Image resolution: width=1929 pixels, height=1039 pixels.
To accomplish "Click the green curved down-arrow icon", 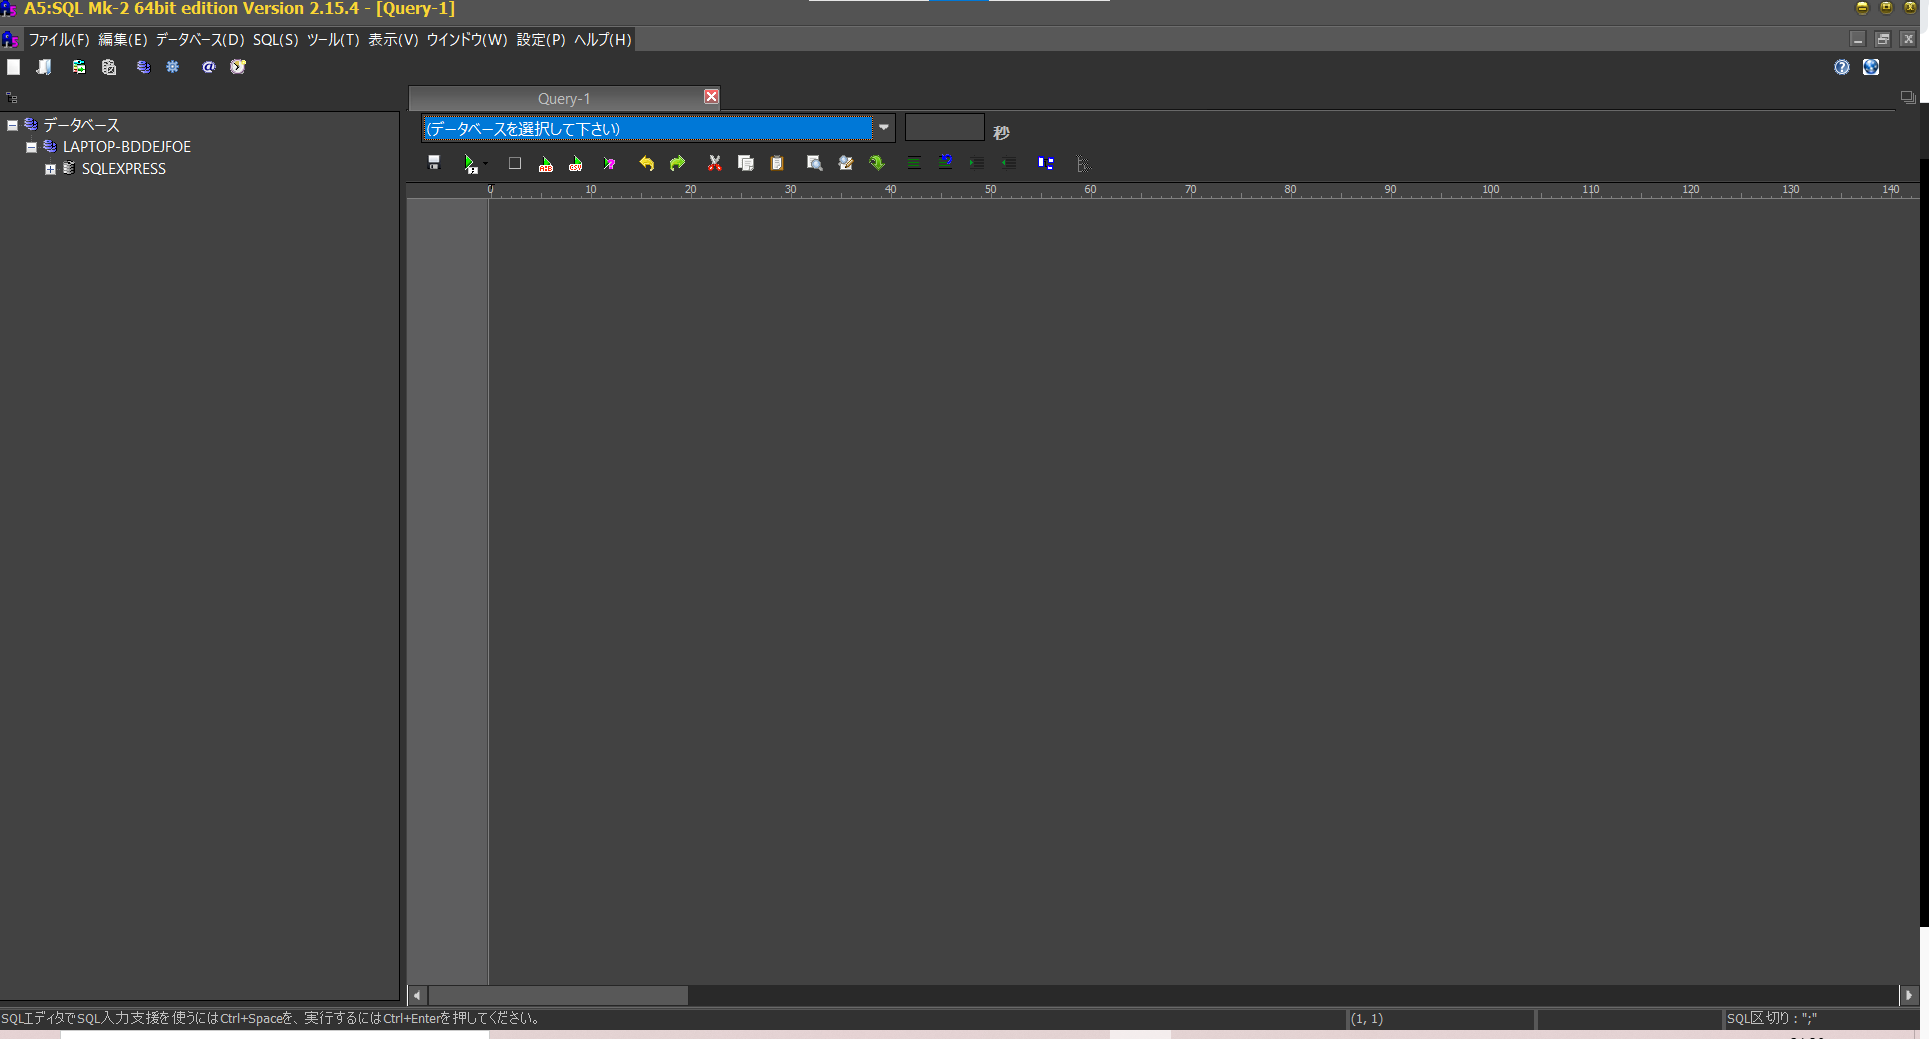I will point(877,163).
